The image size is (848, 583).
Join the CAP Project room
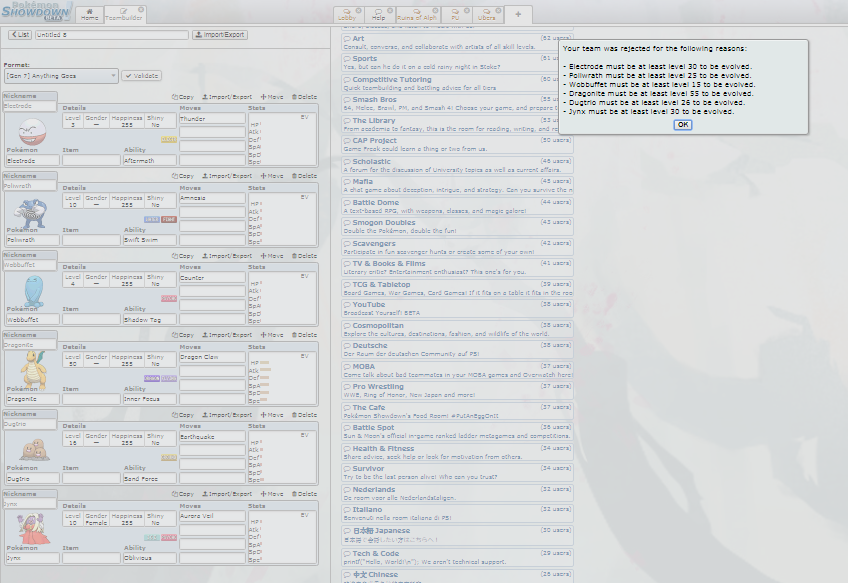[x=457, y=145]
